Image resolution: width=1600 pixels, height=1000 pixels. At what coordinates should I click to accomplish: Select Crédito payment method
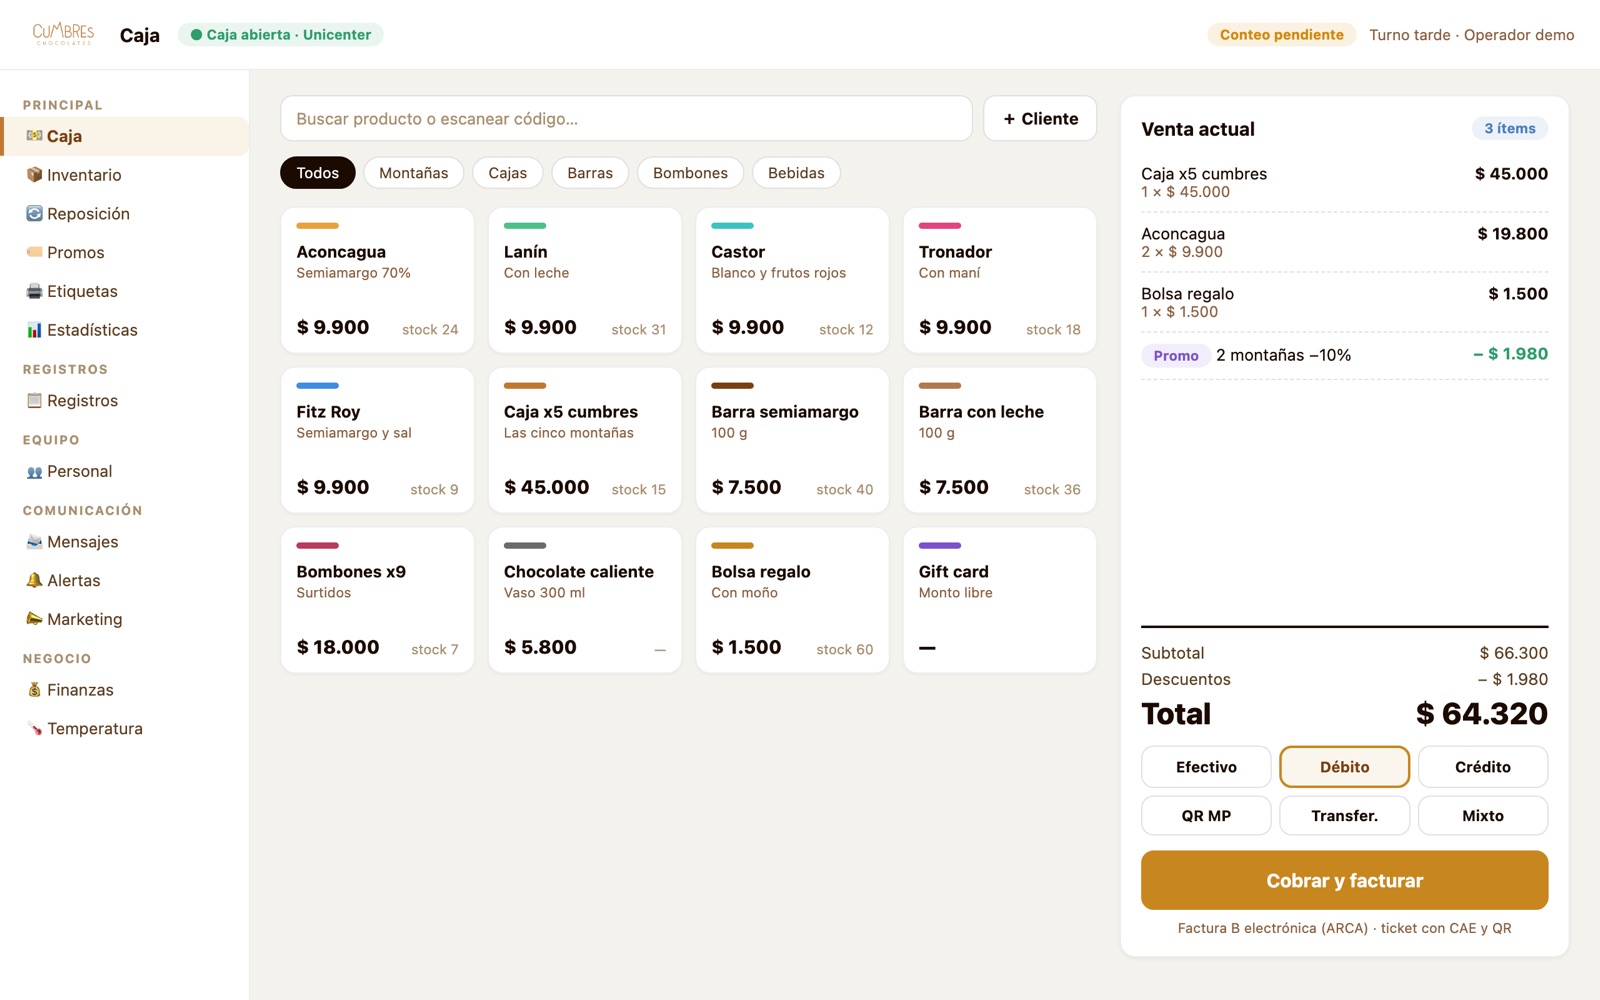click(x=1483, y=767)
